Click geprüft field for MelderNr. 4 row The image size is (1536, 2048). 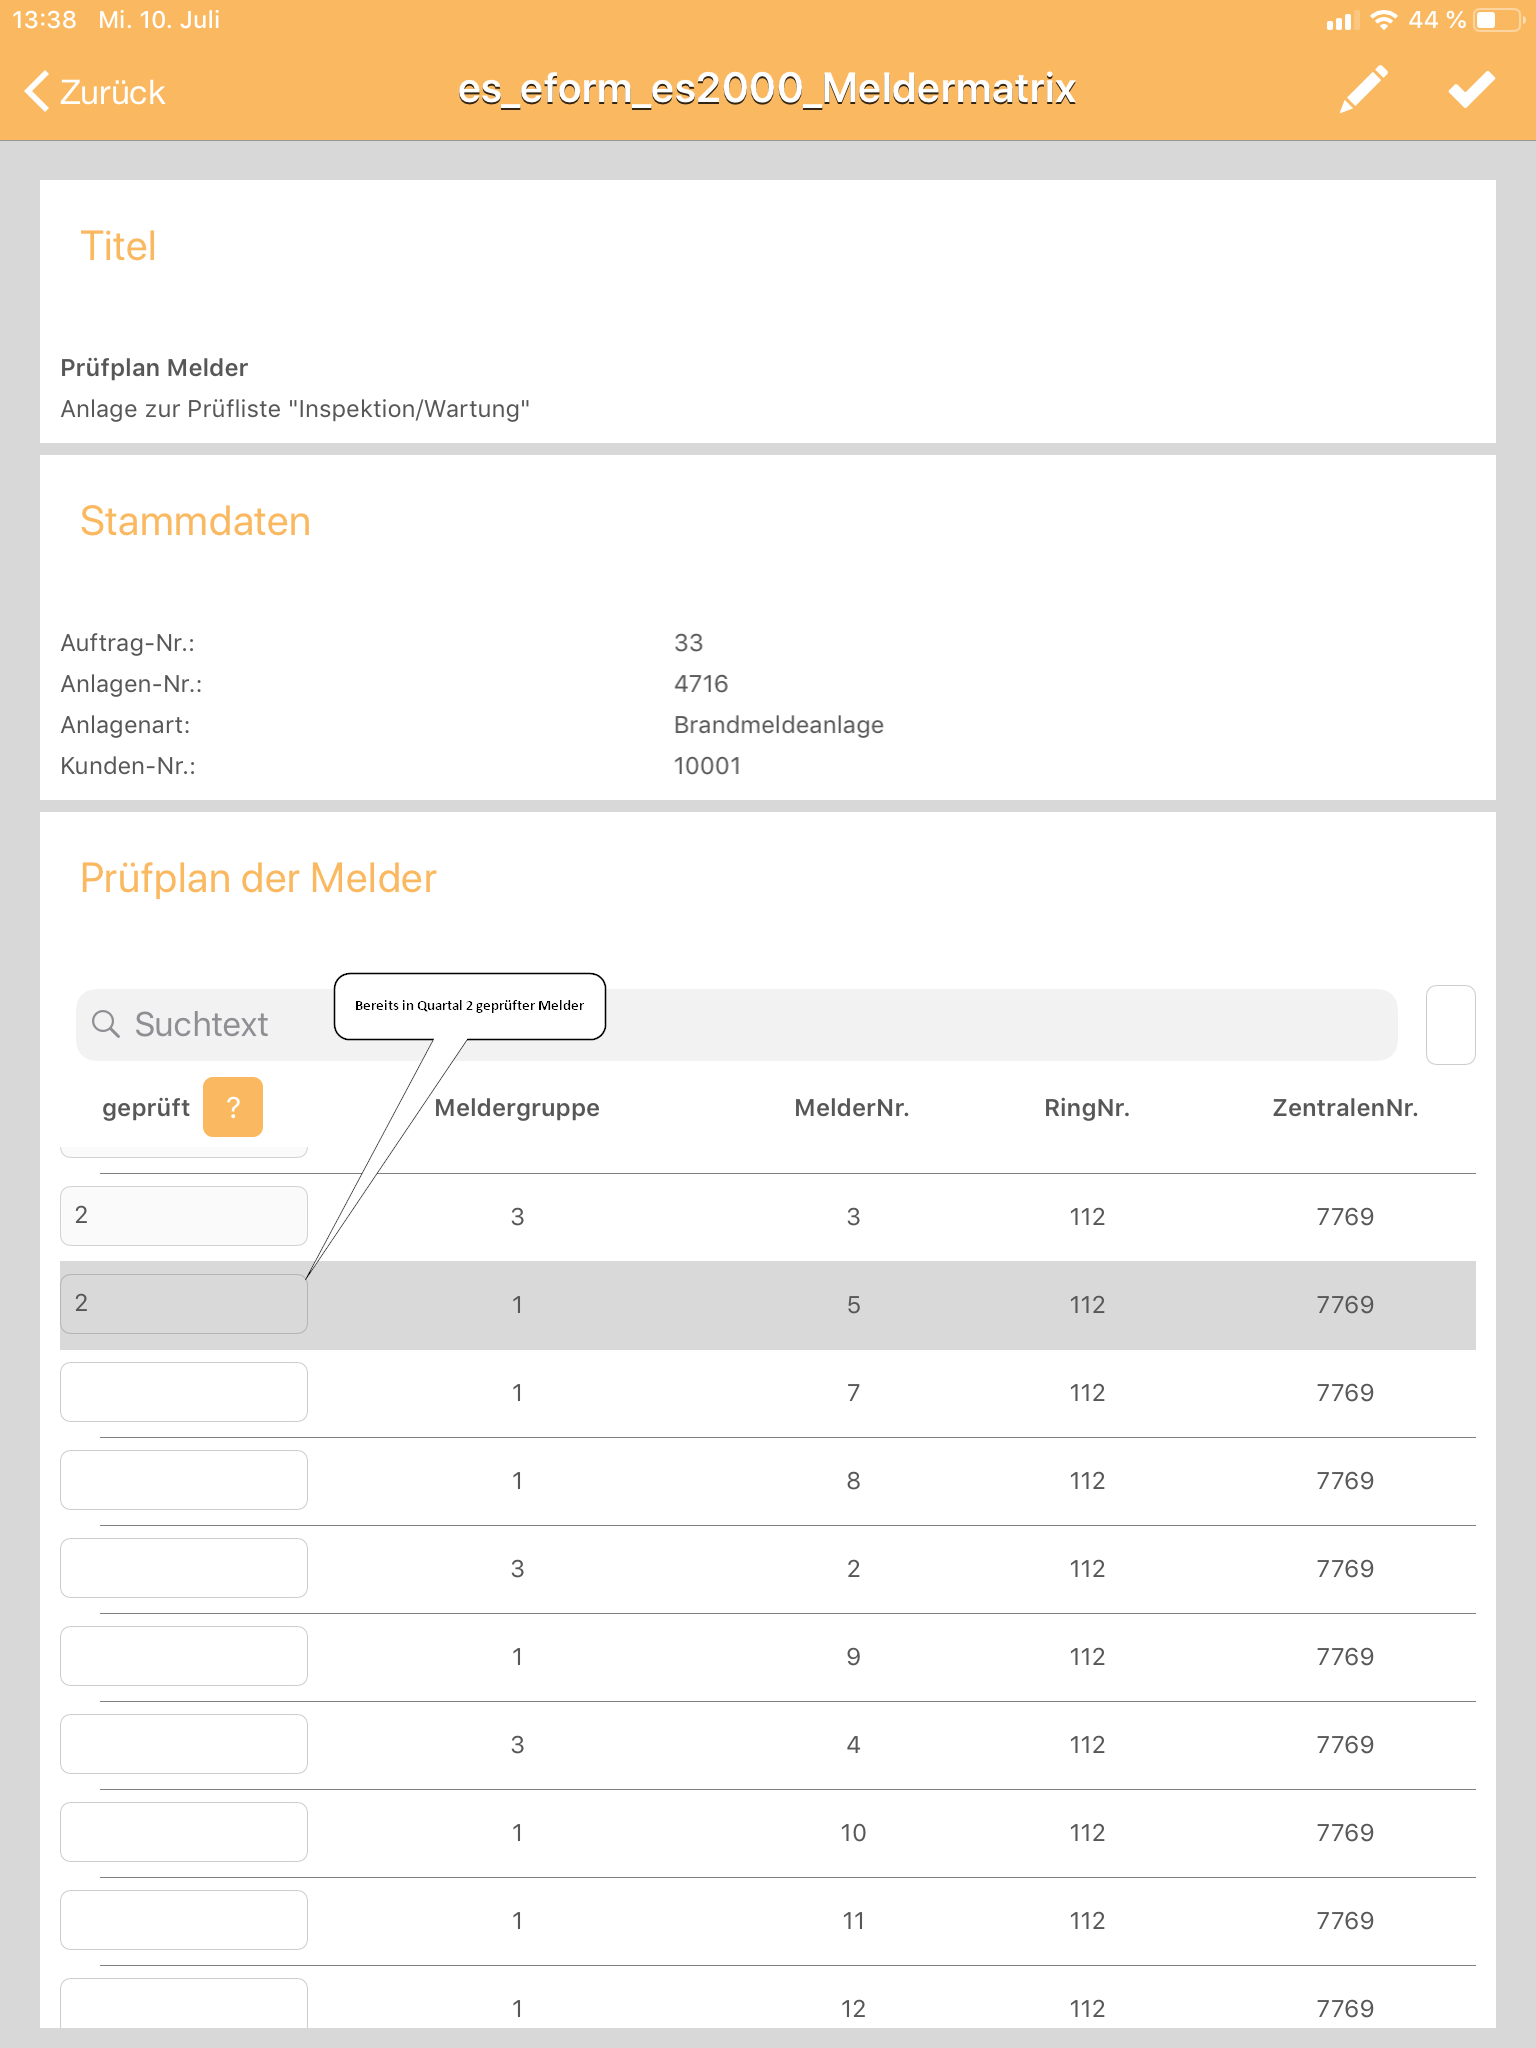[x=184, y=1744]
